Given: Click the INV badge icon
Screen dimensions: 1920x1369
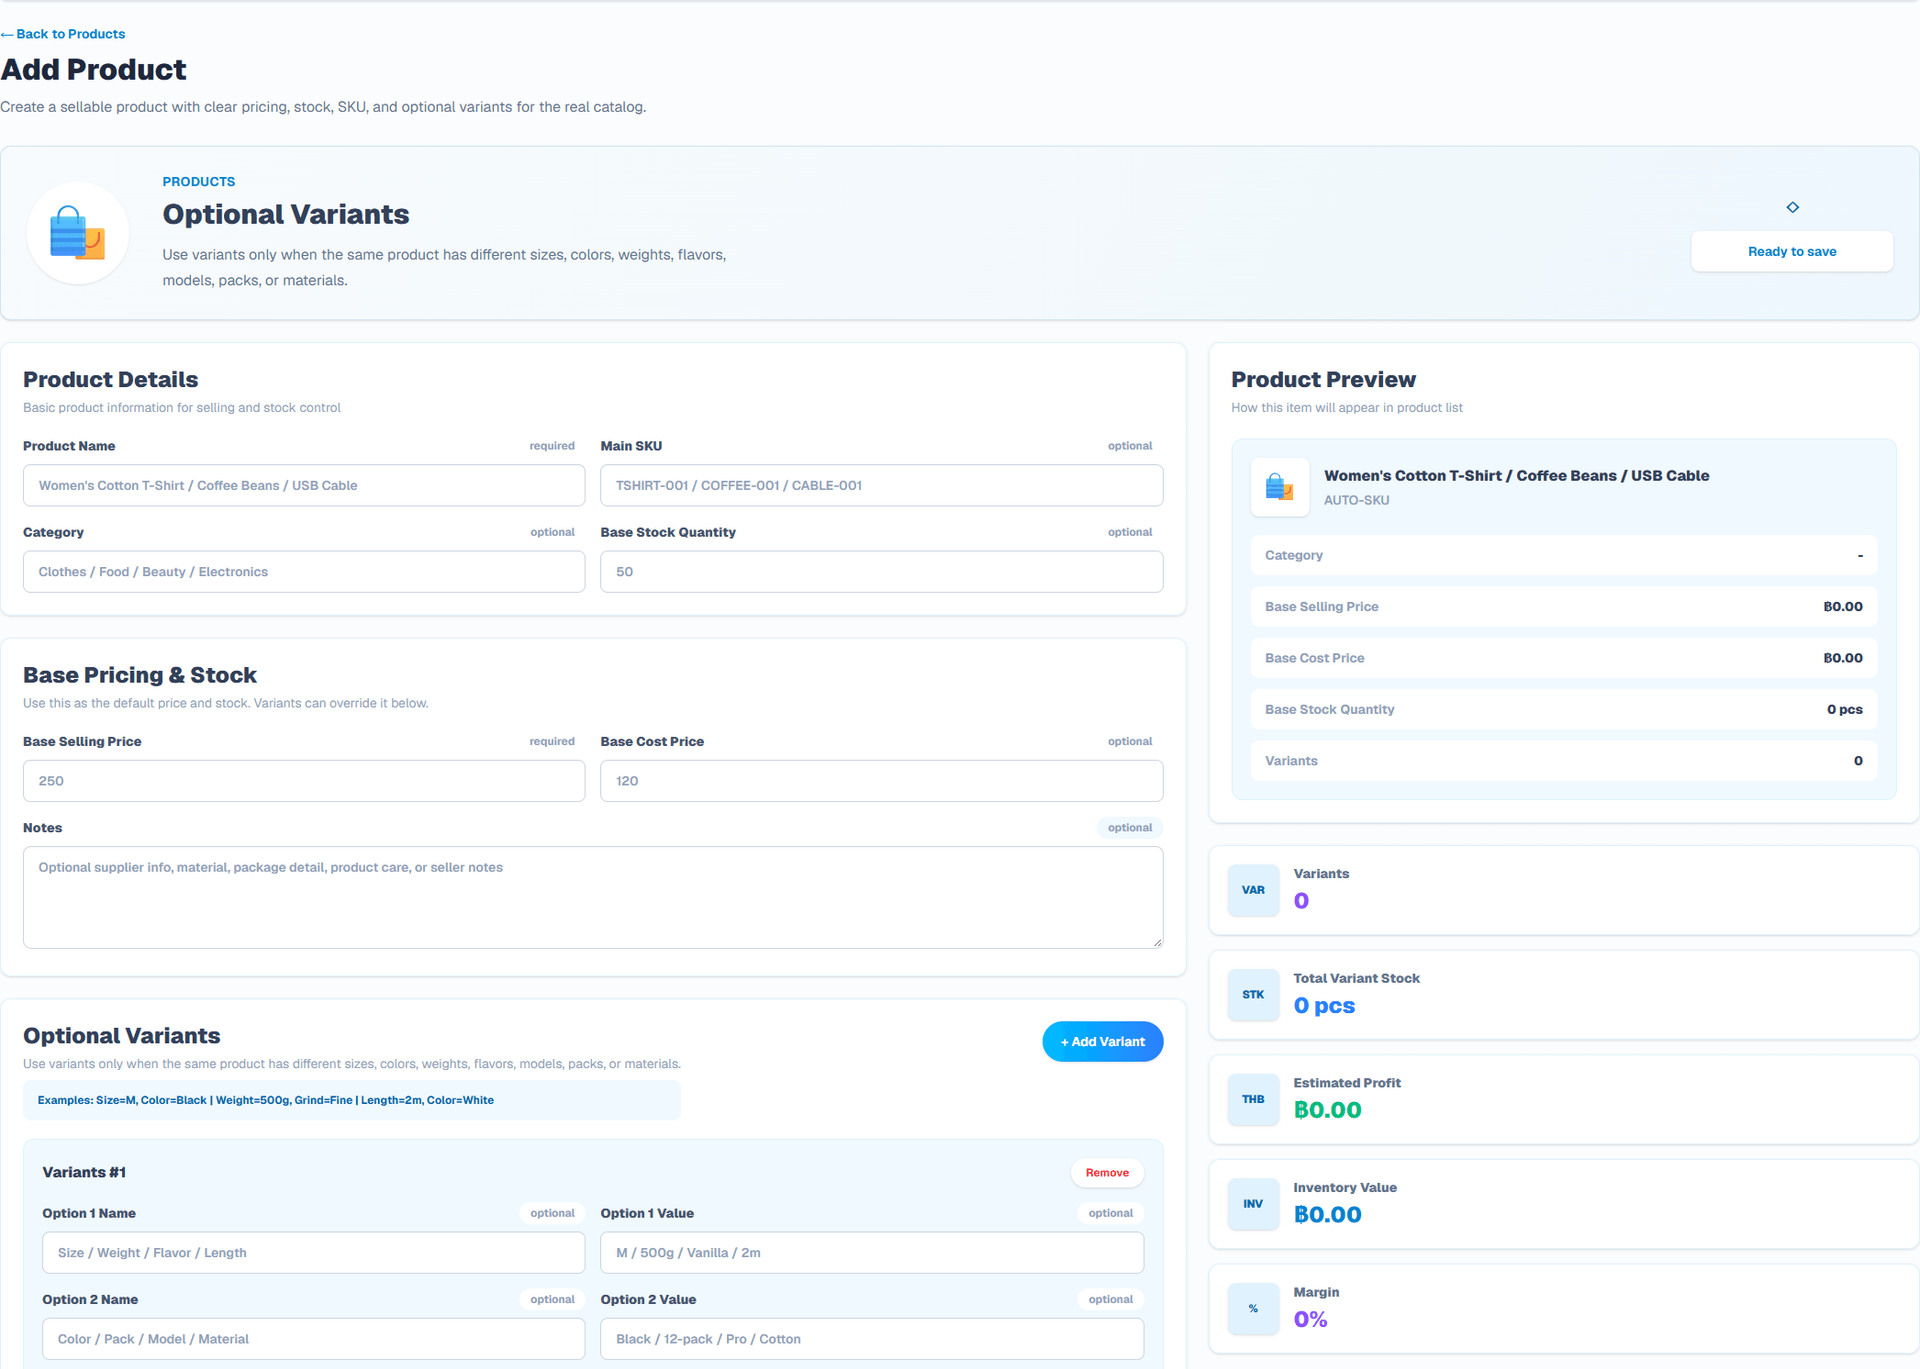Looking at the screenshot, I should coord(1253,1204).
